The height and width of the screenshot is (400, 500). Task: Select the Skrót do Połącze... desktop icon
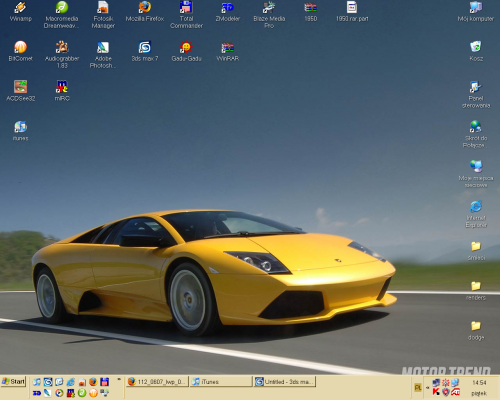coord(476,134)
